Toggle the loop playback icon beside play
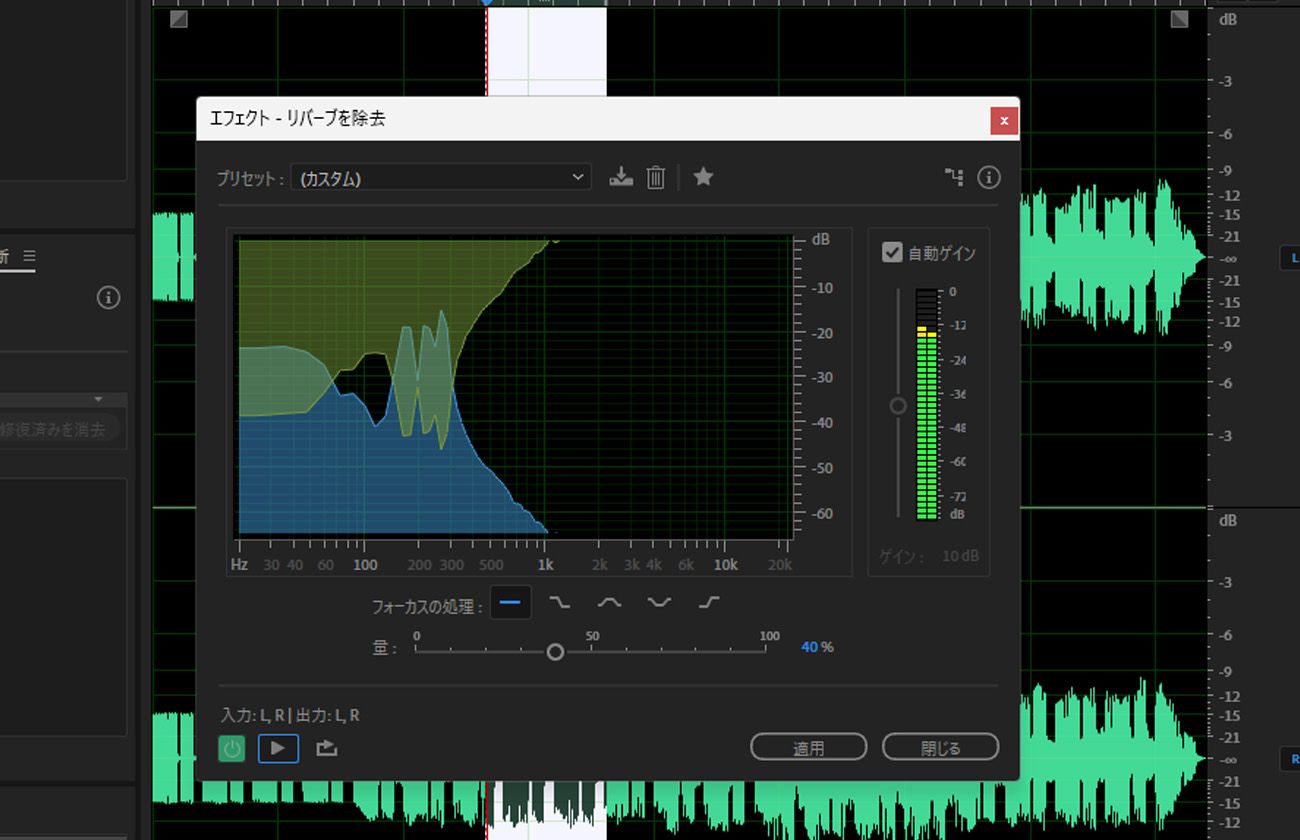This screenshot has height=840, width=1300. [x=326, y=748]
